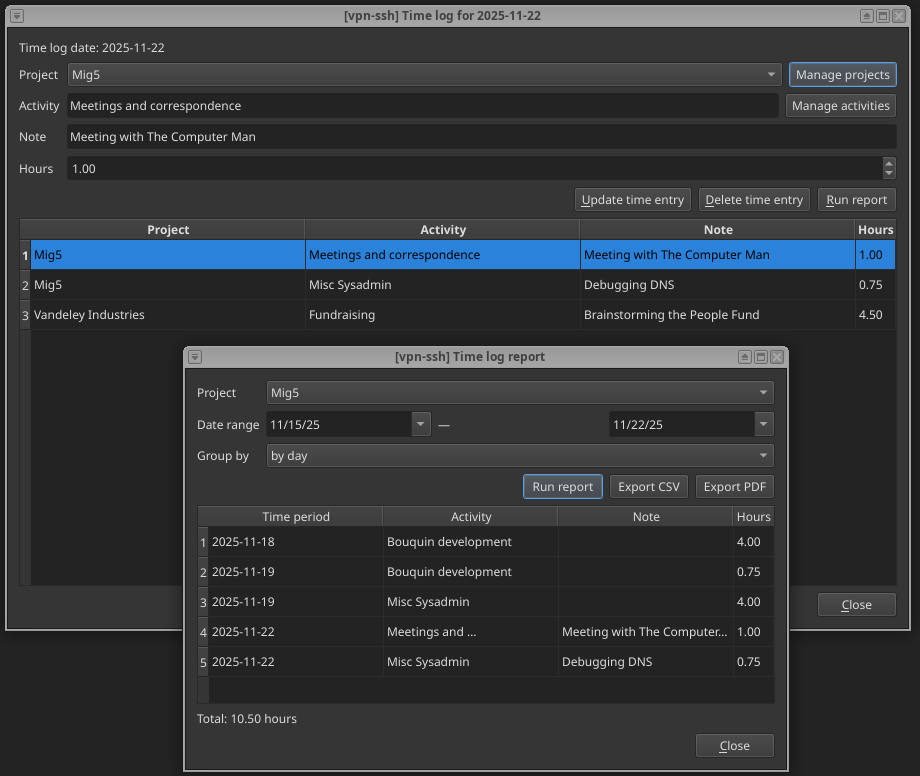Screen dimensions: 920x776
Task: Open Manage projects
Action: point(841,74)
